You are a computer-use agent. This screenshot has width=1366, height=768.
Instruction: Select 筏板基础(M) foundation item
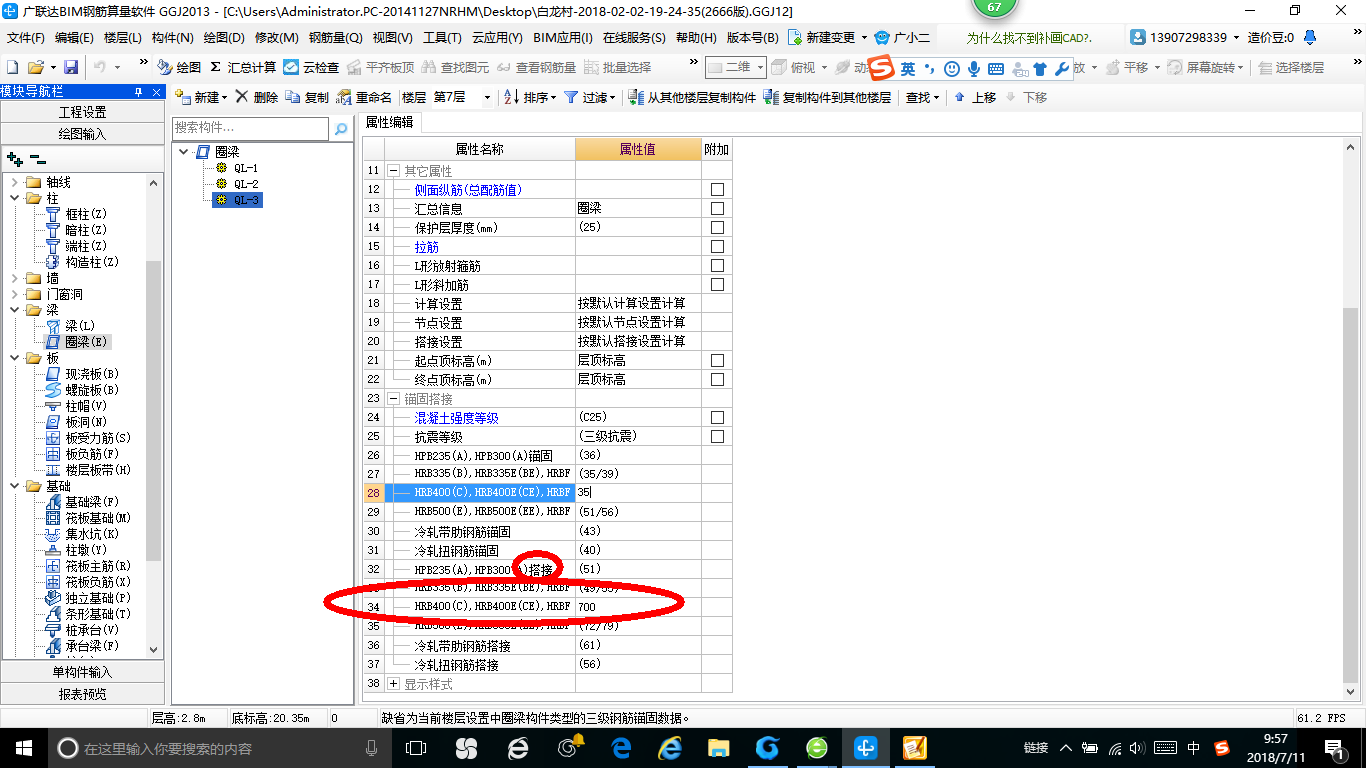98,518
